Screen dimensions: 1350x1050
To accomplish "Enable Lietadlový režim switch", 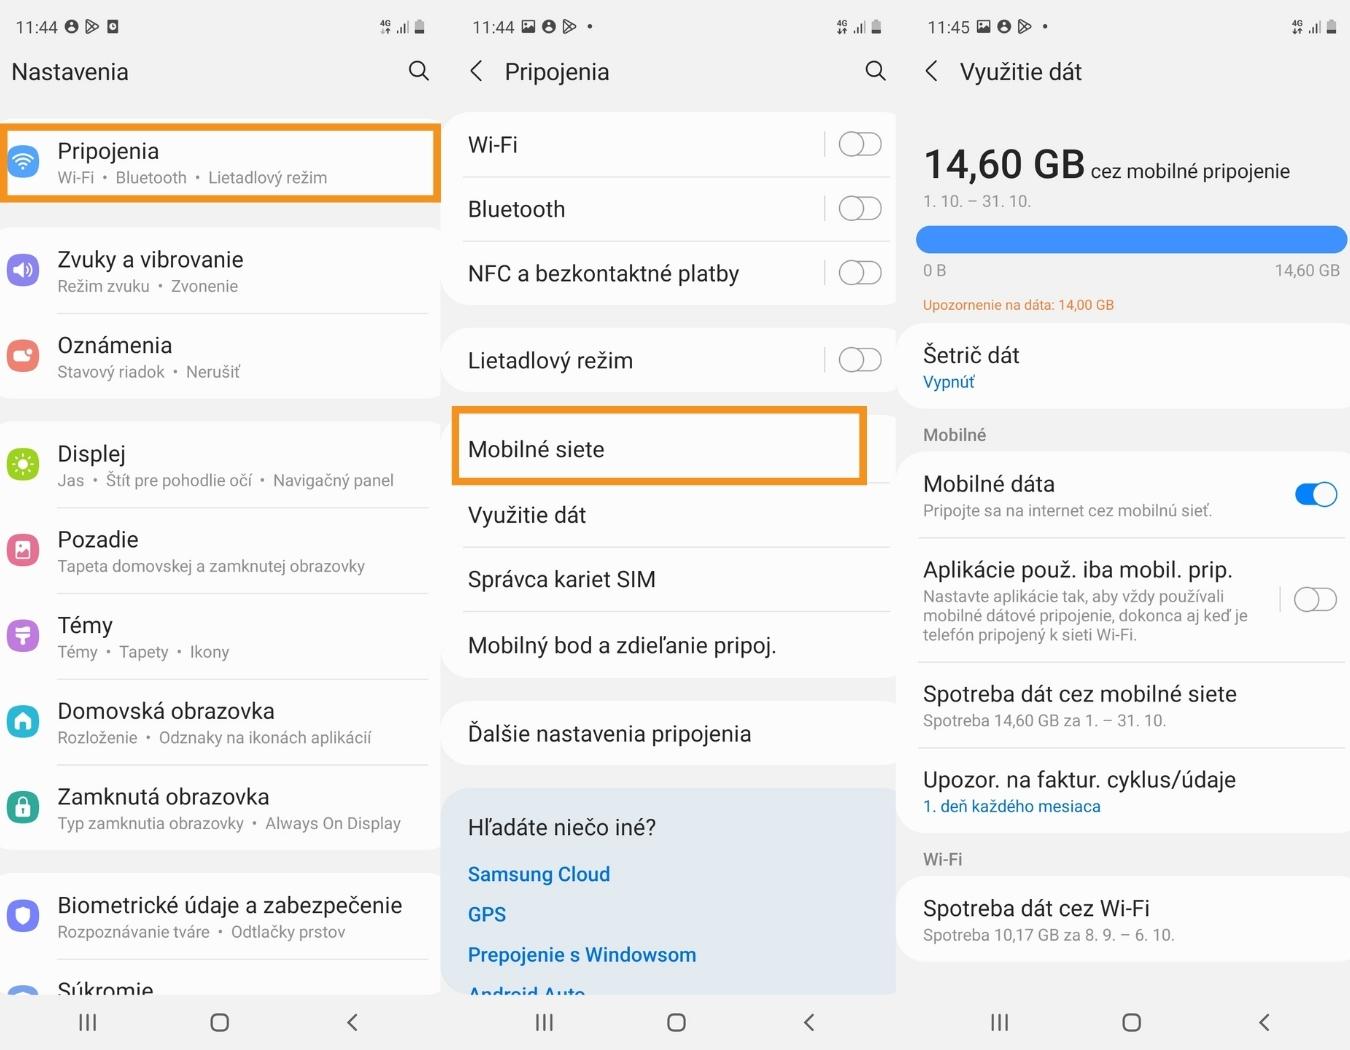I will click(860, 359).
